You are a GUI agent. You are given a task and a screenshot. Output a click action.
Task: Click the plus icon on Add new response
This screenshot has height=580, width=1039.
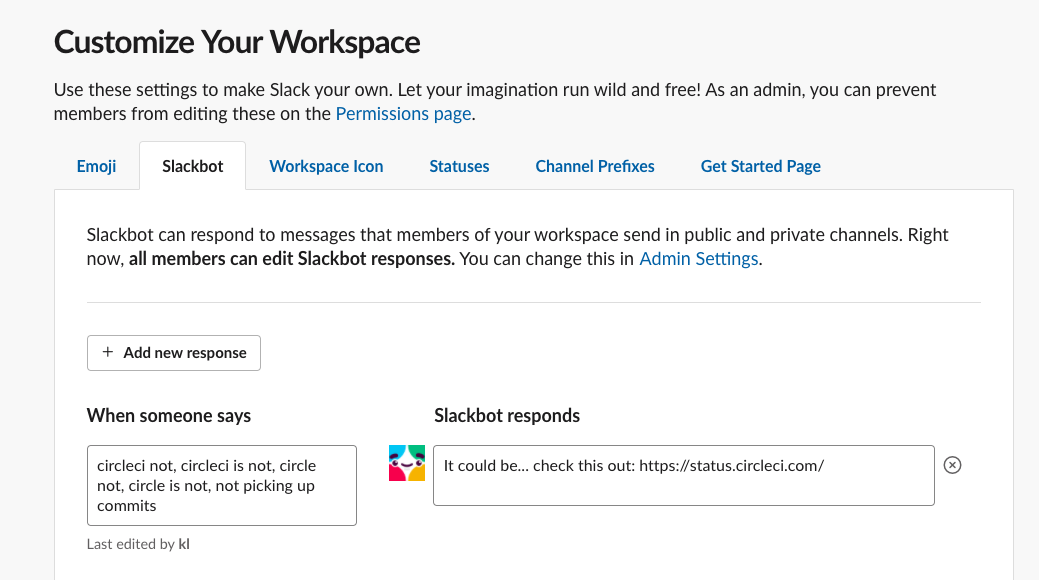(107, 352)
